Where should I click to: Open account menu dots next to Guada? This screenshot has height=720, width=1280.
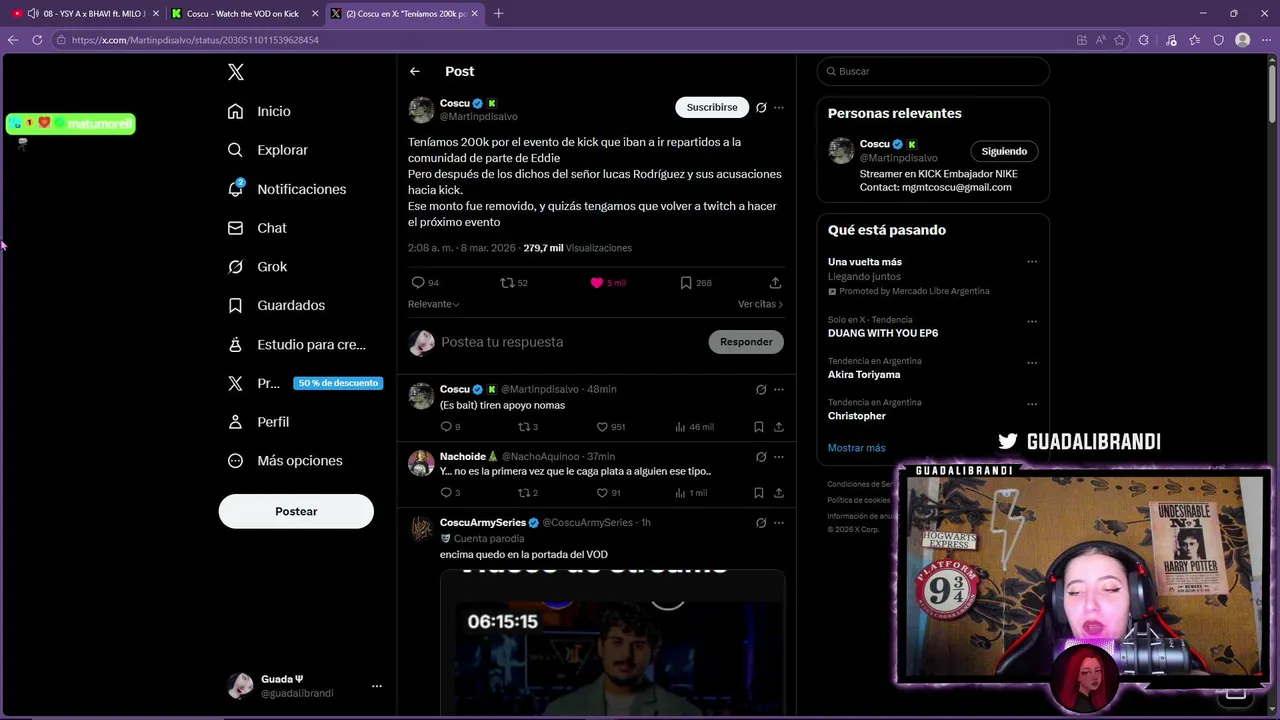[x=377, y=686]
